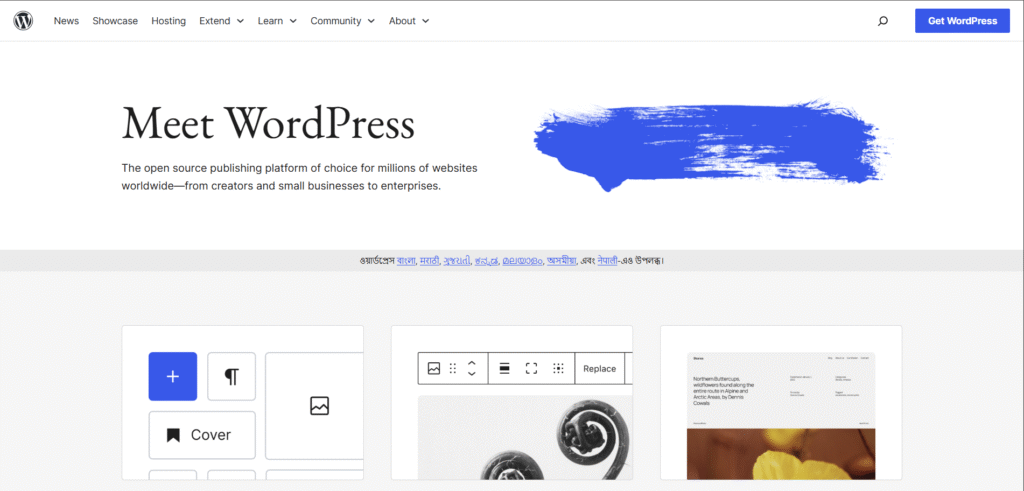Expand the Learn dropdown menu
This screenshot has width=1024, height=491.
(x=277, y=21)
